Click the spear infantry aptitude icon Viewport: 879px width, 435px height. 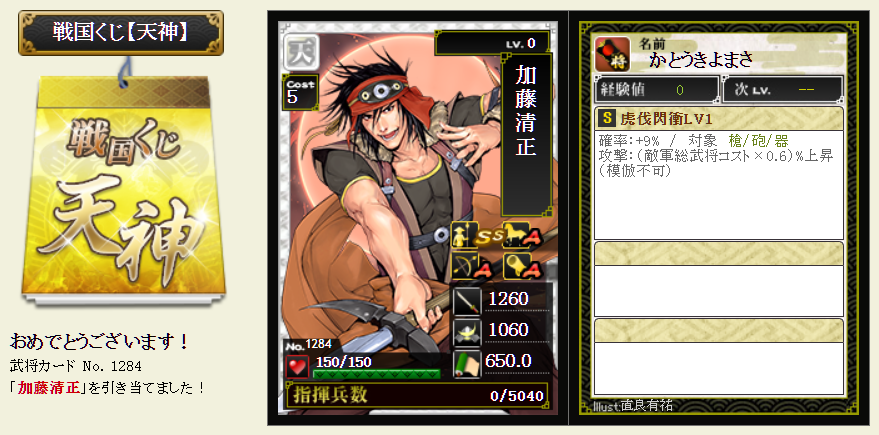465,235
